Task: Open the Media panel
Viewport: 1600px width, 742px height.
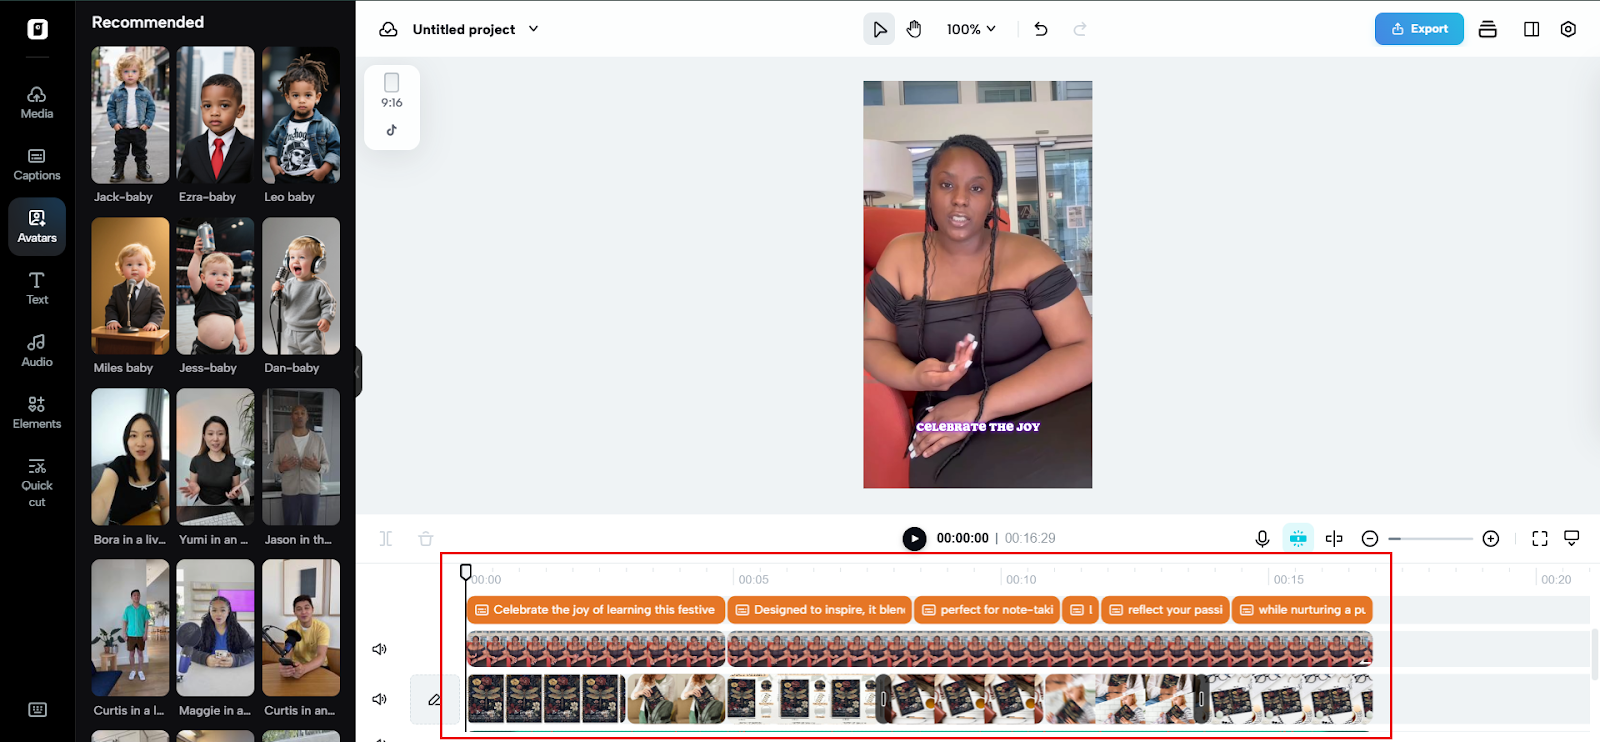Action: [x=37, y=102]
